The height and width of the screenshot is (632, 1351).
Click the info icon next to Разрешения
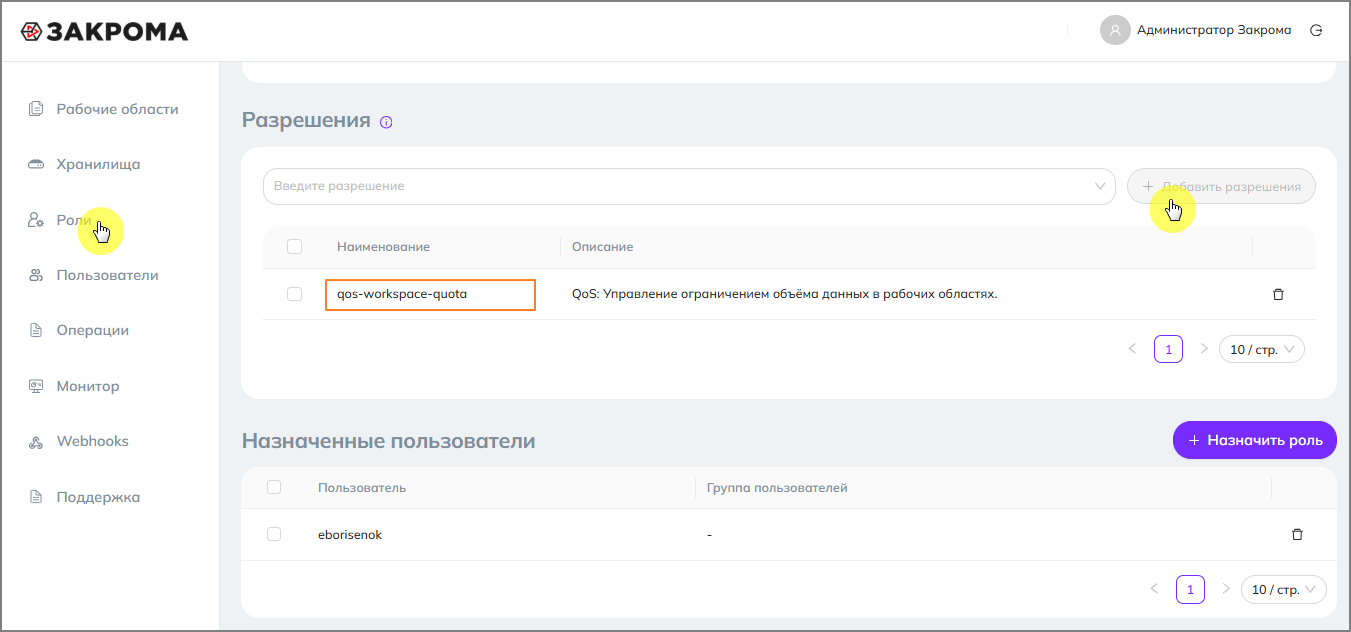click(x=386, y=122)
